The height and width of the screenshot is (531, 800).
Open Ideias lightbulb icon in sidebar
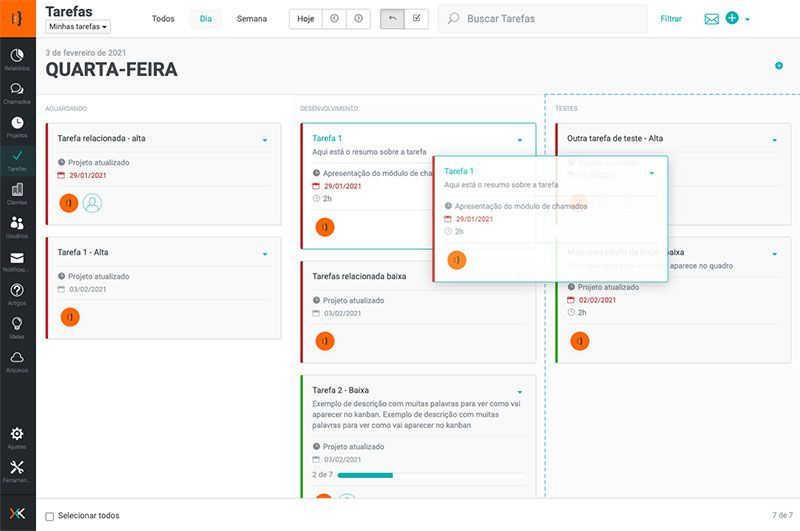[x=17, y=327]
